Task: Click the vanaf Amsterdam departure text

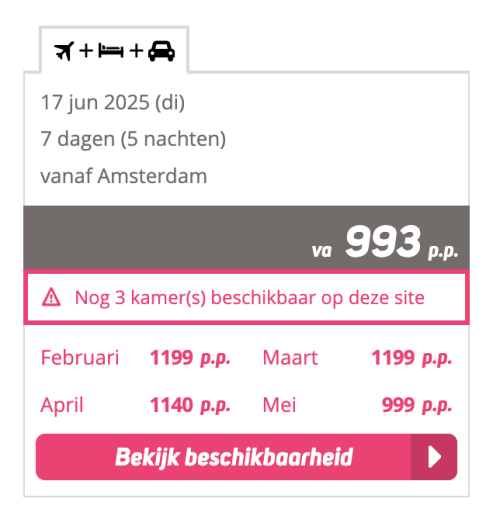Action: coord(123,176)
